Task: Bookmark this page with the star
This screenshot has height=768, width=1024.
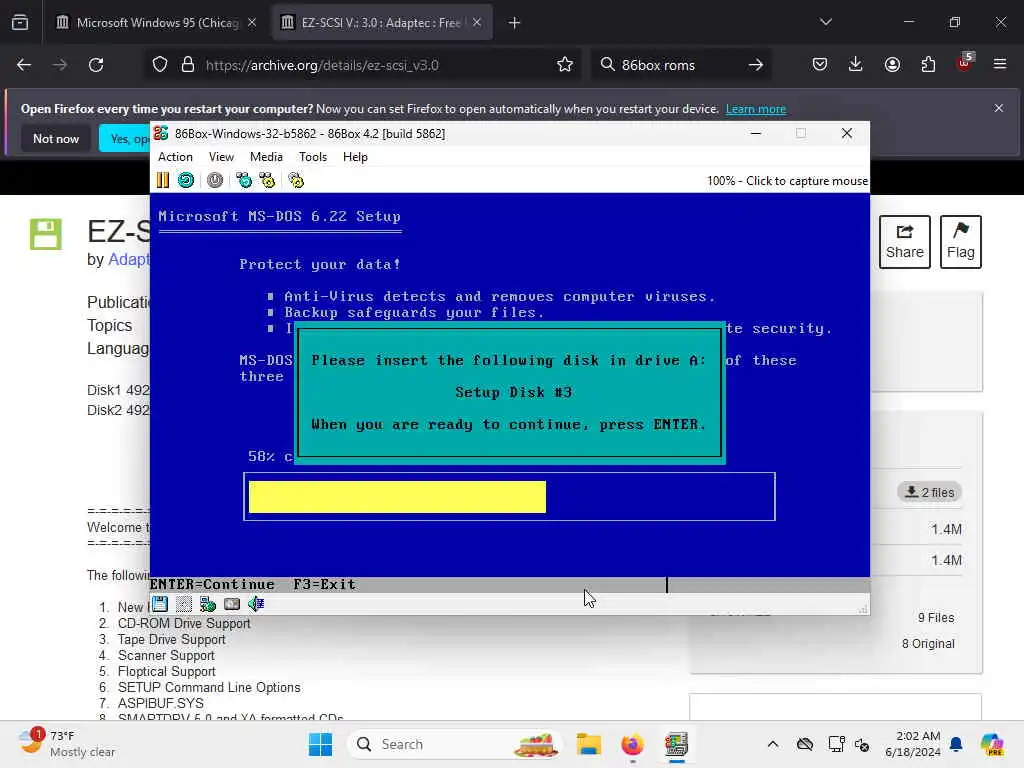Action: tap(565, 65)
